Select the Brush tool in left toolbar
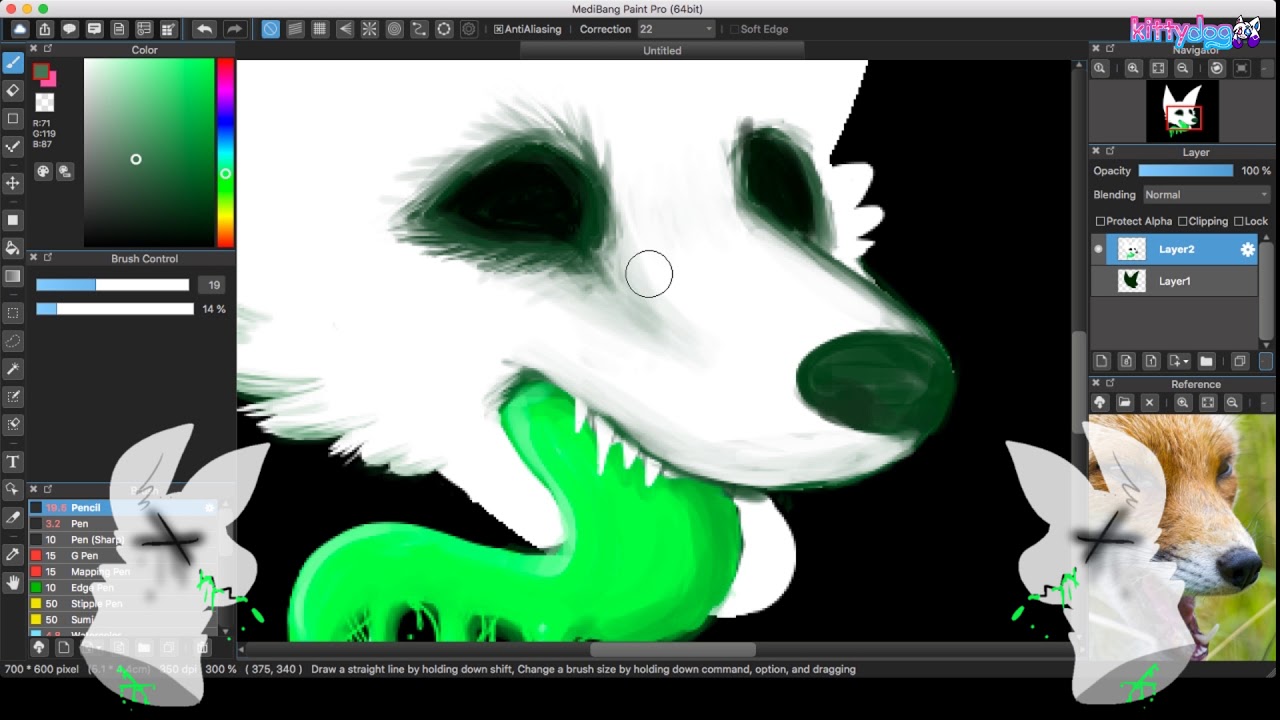The height and width of the screenshot is (720, 1280). click(13, 62)
